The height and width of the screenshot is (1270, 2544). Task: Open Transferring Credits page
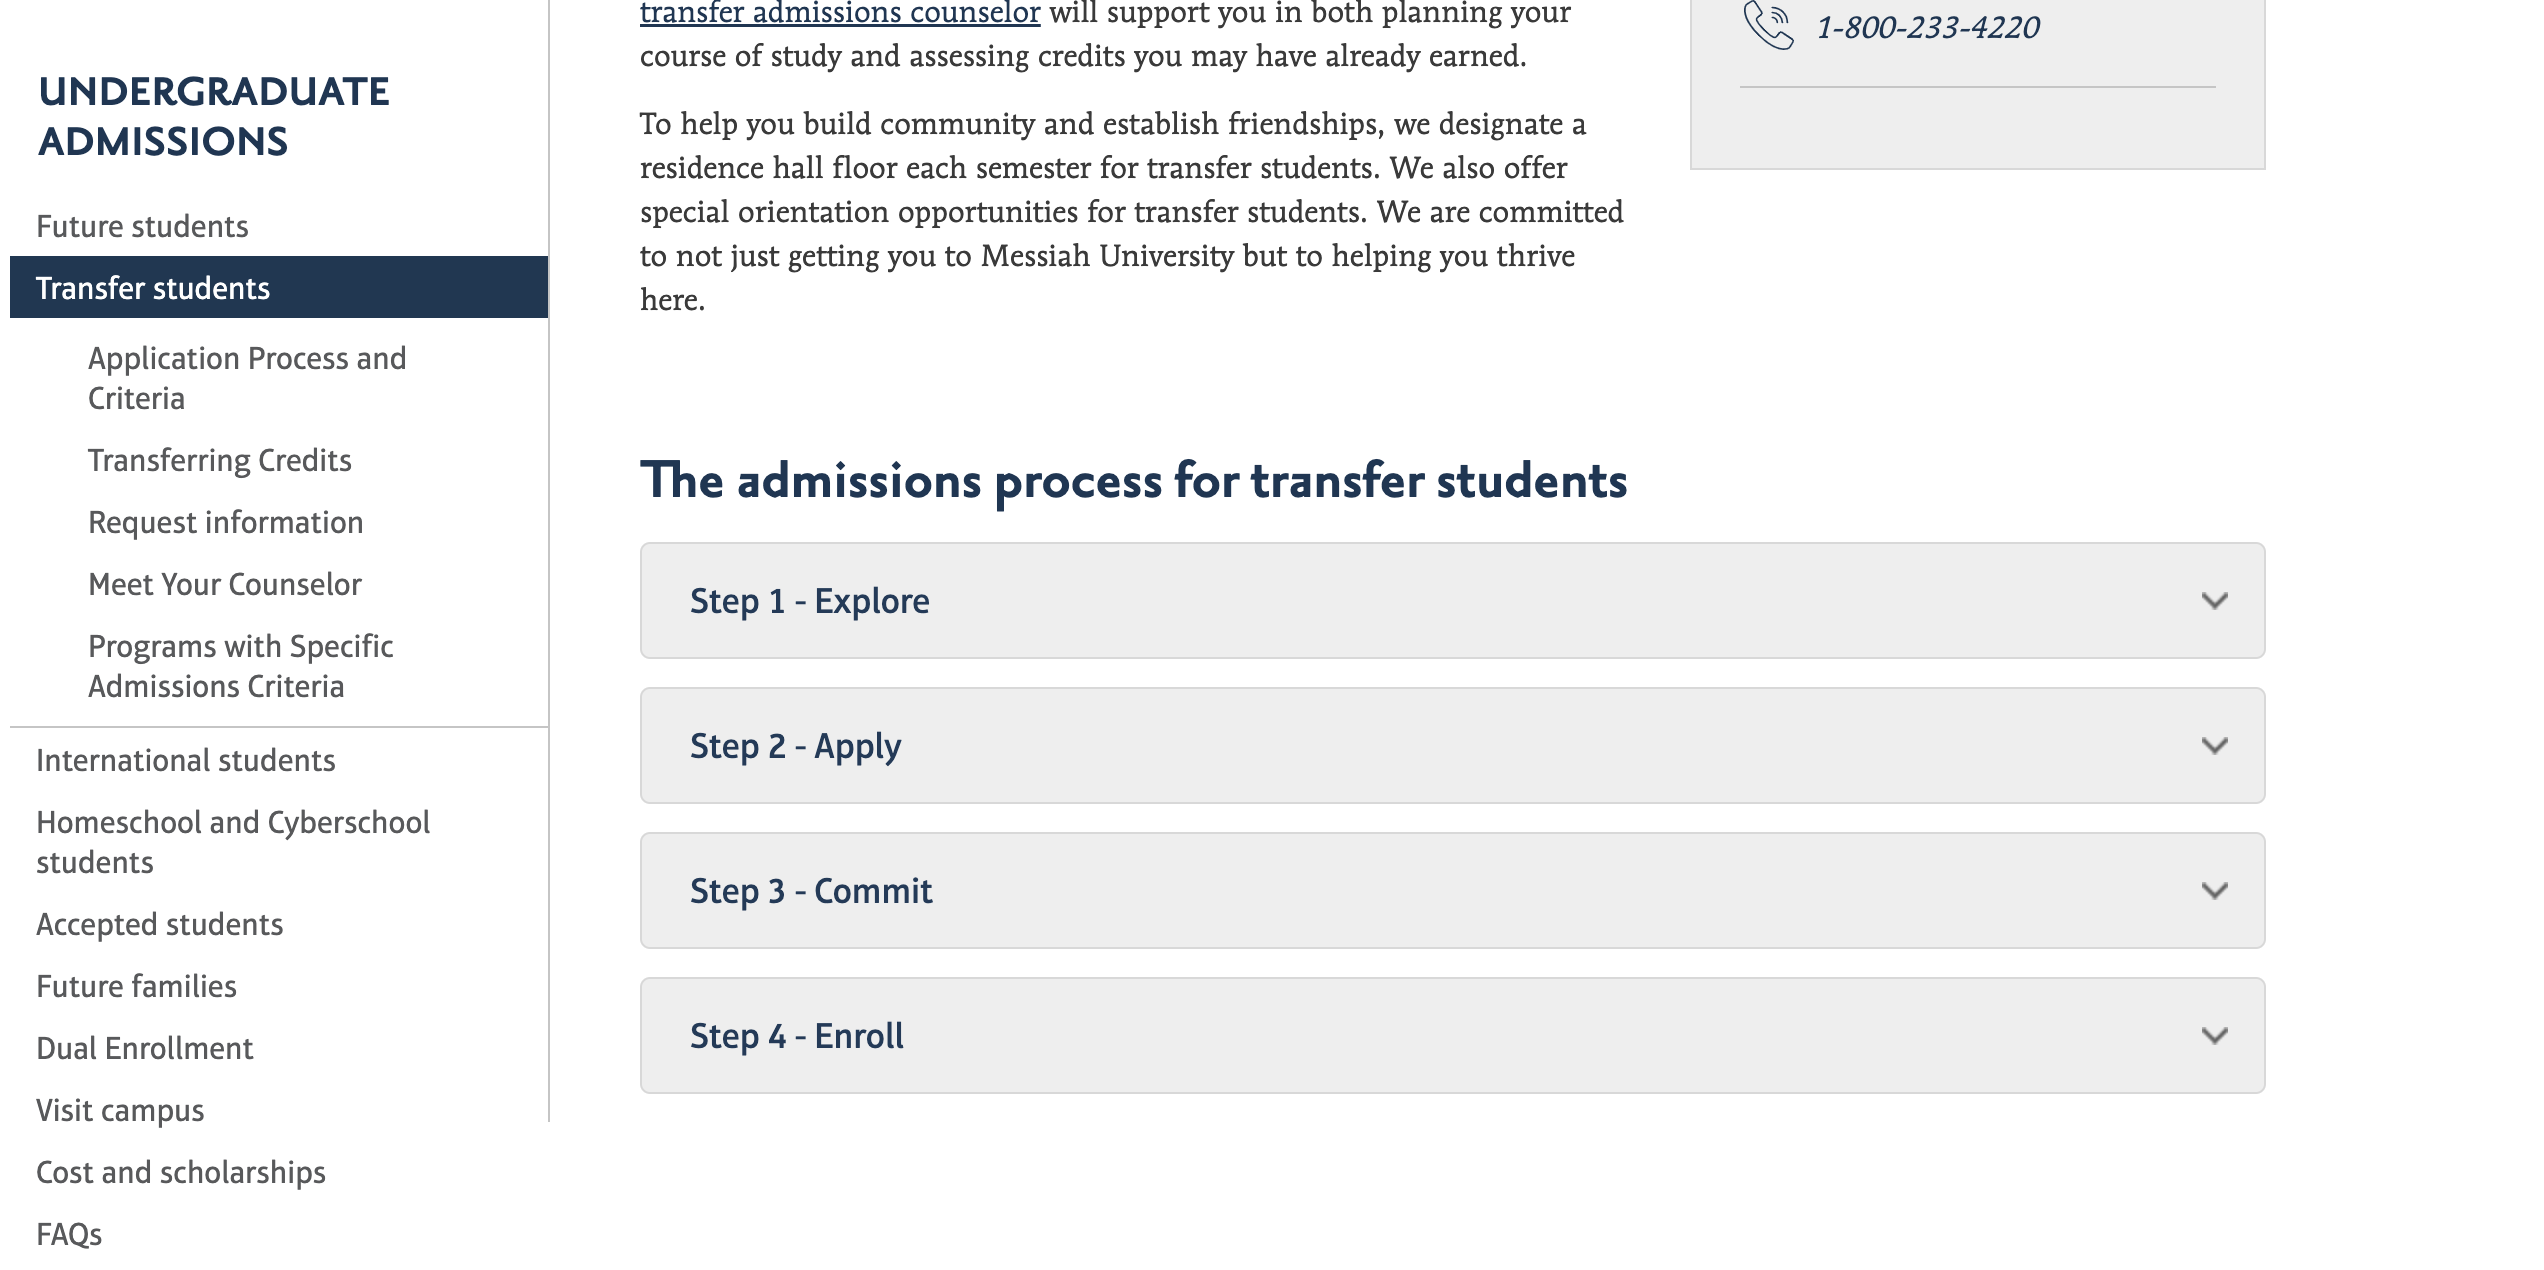(x=219, y=459)
